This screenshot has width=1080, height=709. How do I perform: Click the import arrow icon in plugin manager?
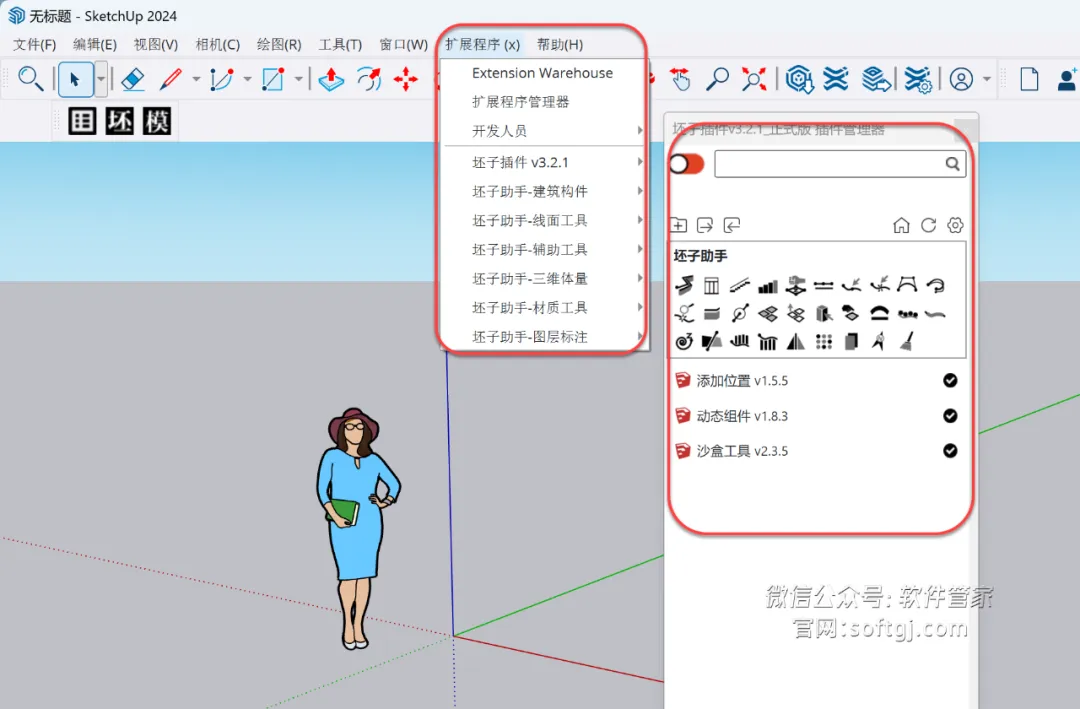tap(731, 225)
